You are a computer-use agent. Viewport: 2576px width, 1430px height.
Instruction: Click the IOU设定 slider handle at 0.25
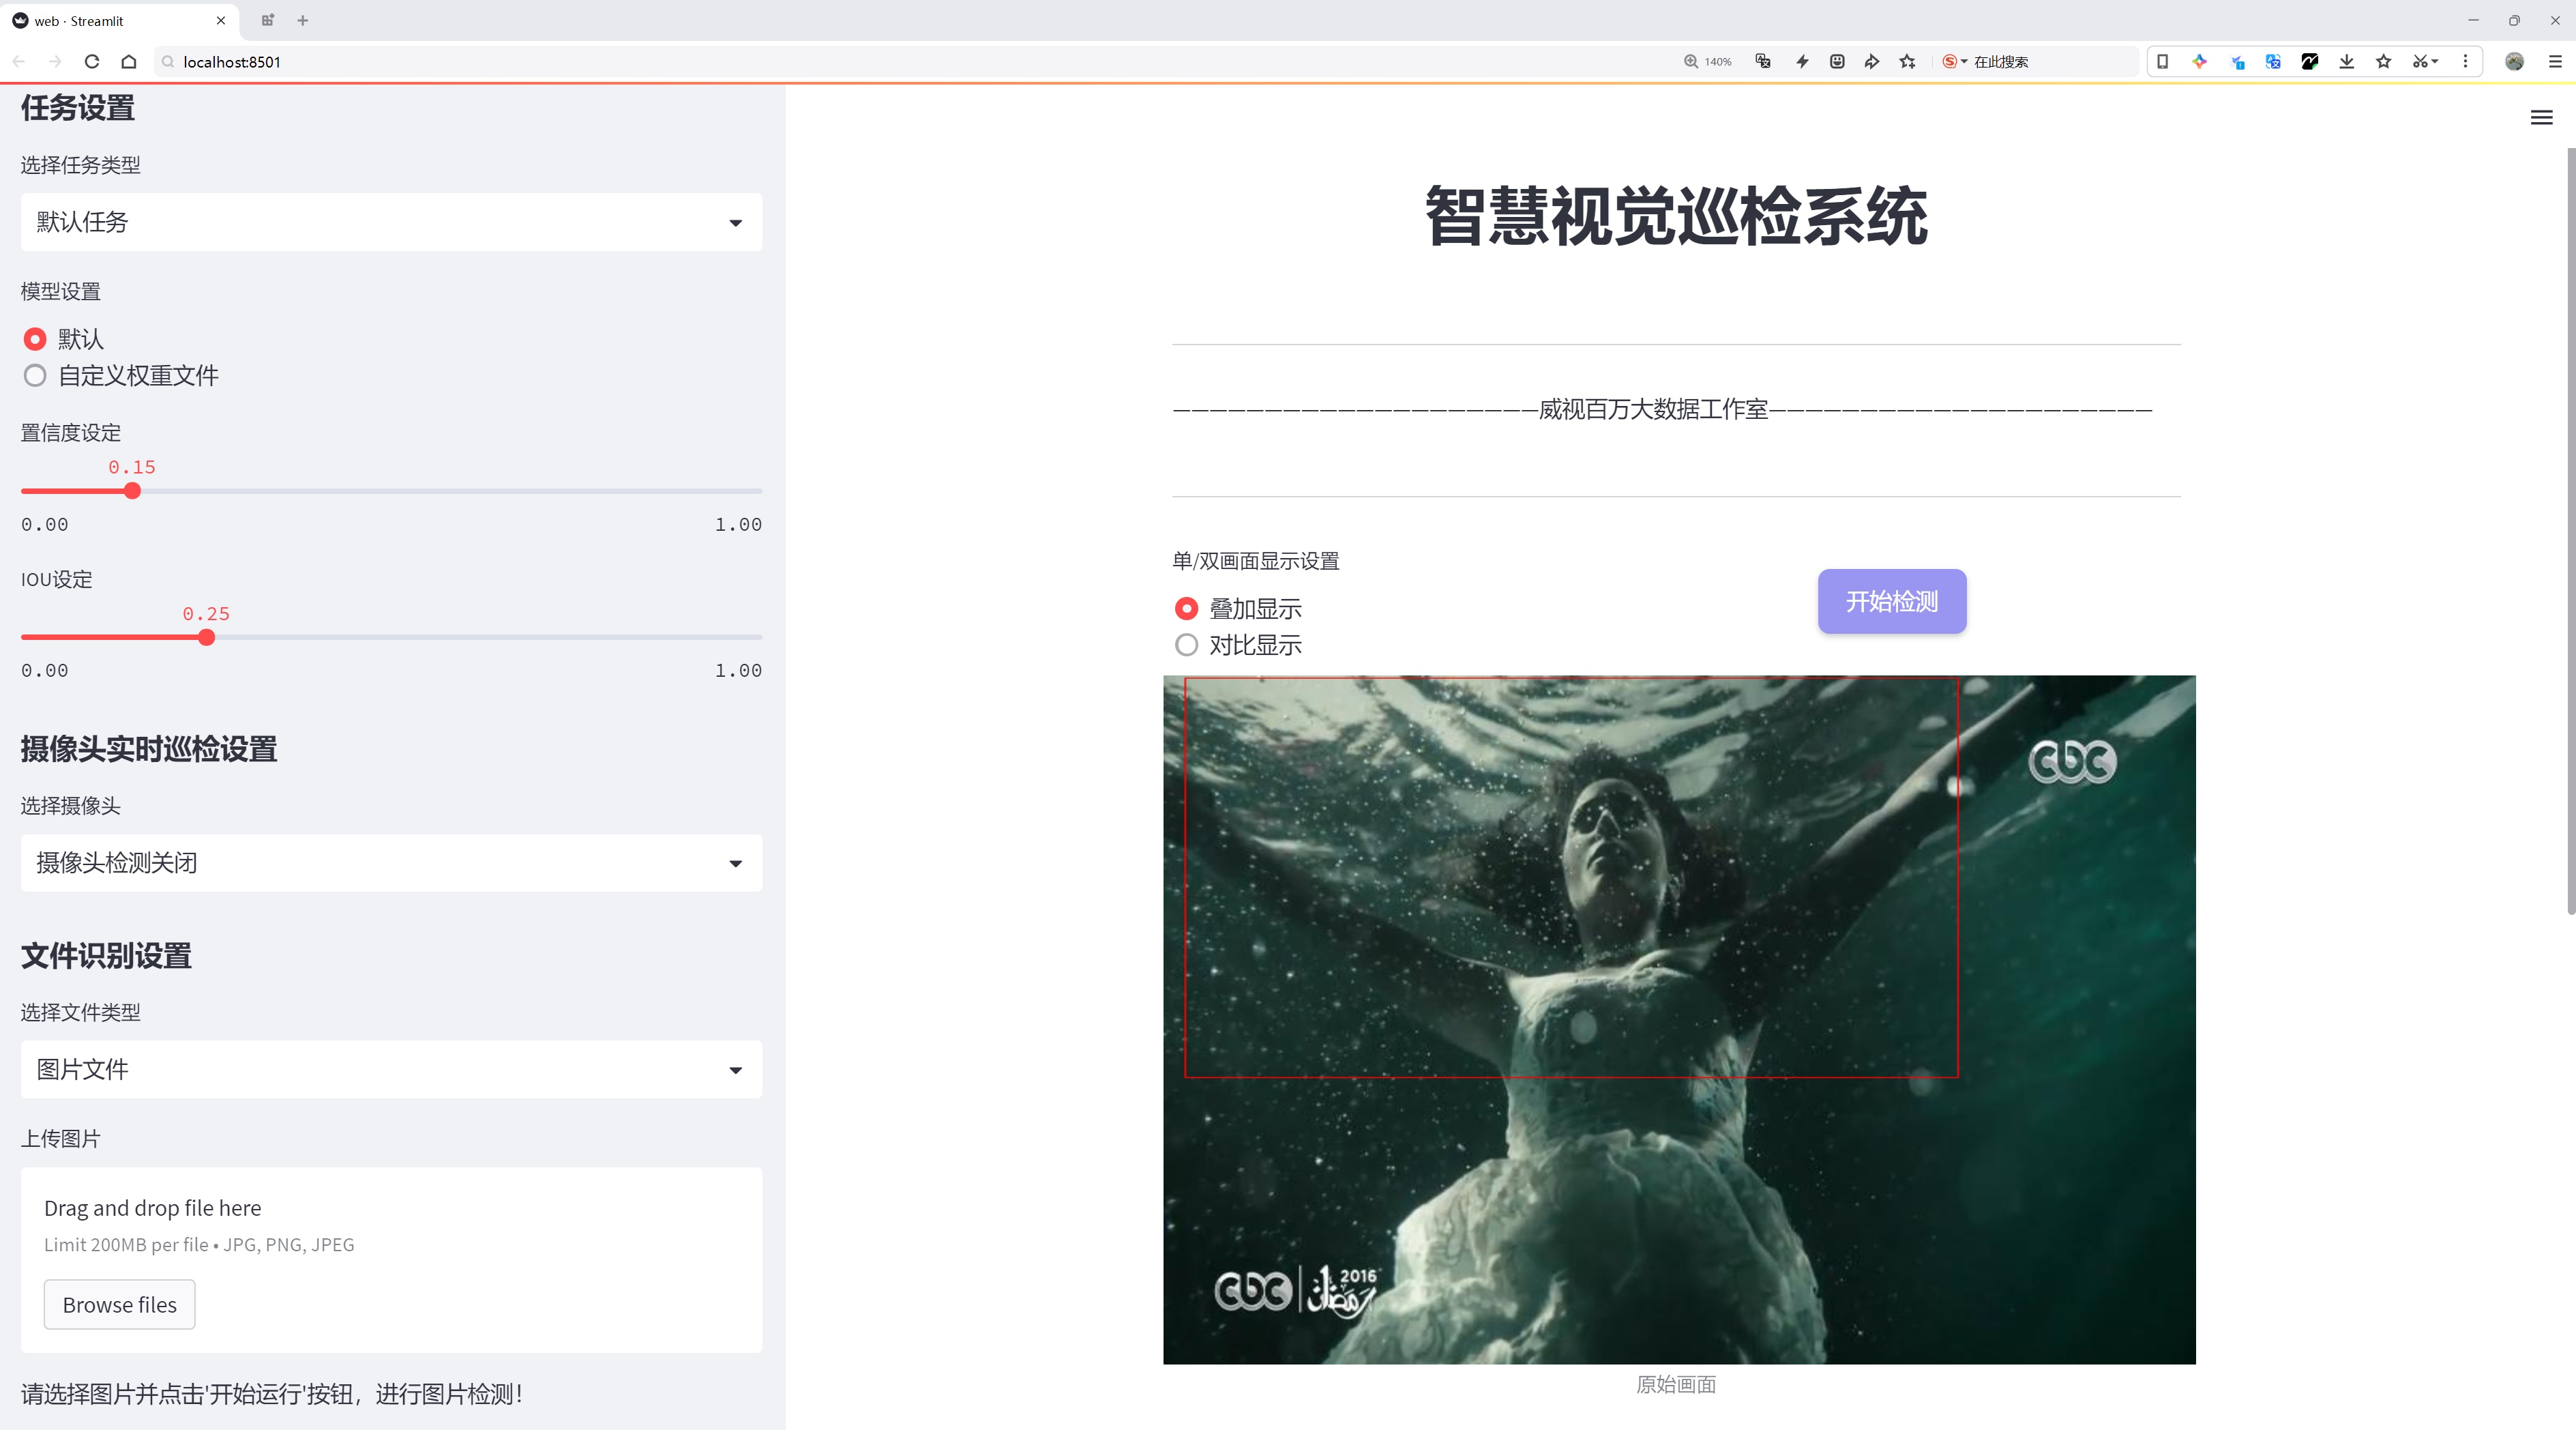[206, 638]
